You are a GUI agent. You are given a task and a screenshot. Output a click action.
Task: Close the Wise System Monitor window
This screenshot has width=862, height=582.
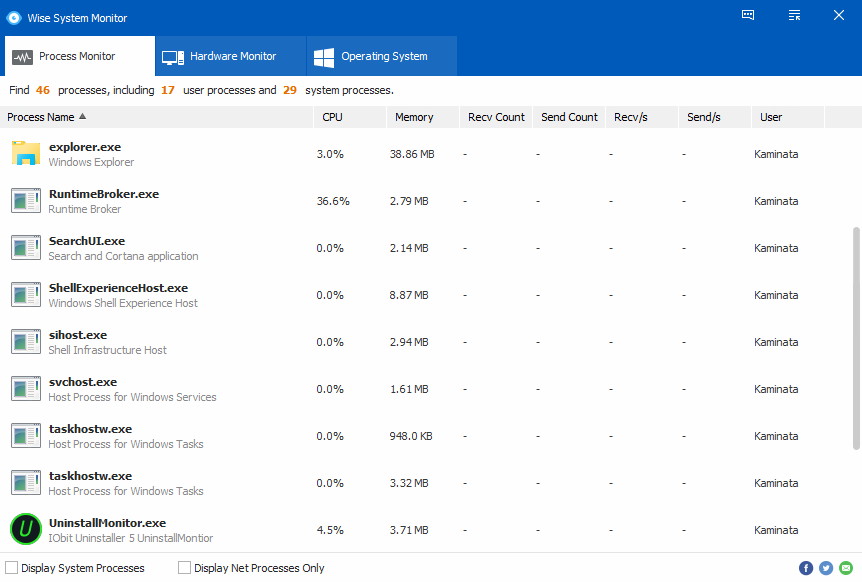(x=838, y=15)
